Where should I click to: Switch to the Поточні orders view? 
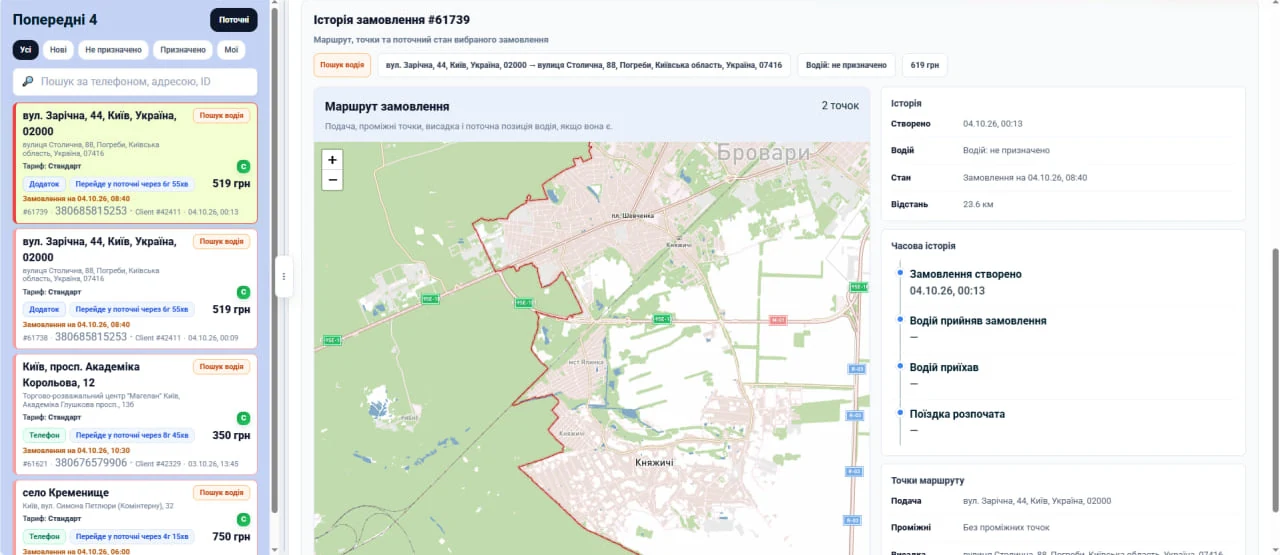point(233,20)
